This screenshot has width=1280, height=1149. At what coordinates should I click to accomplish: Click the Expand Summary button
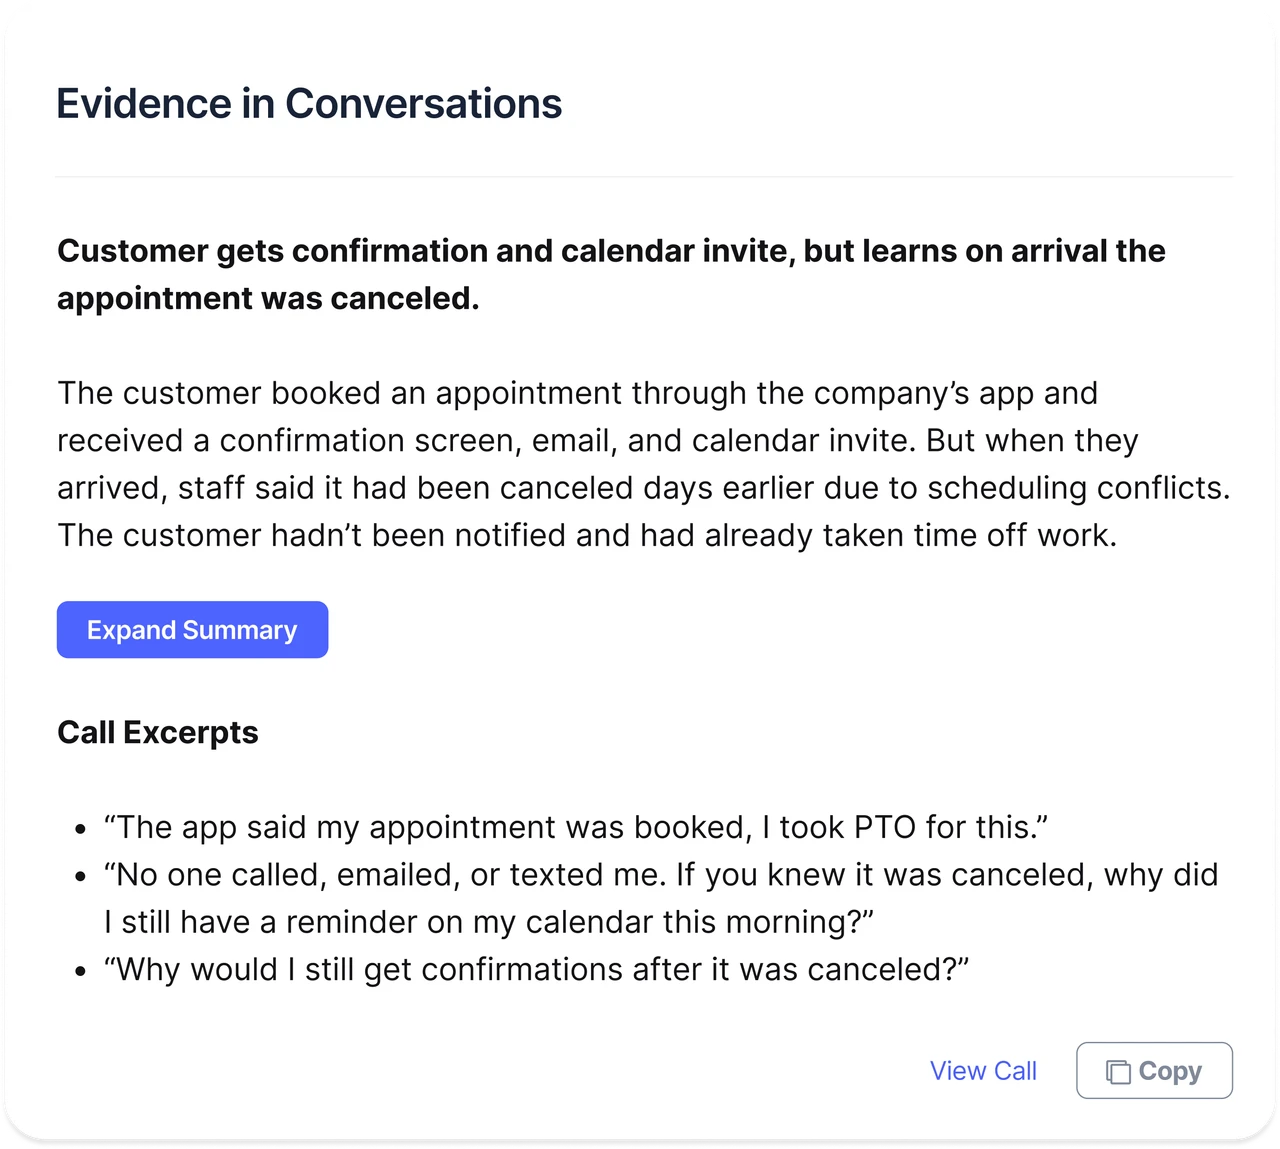pyautogui.click(x=192, y=630)
